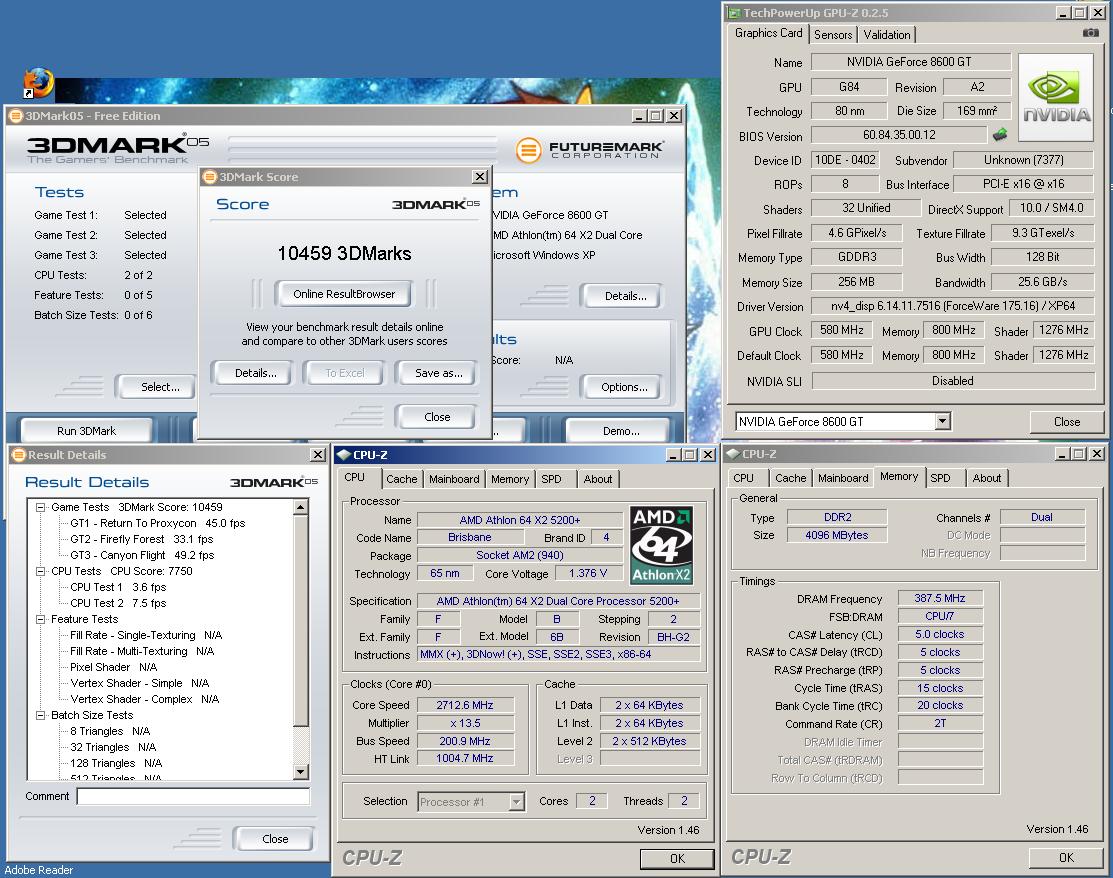This screenshot has width=1113, height=878.
Task: Click Close button in Result Details window
Action: [x=275, y=839]
